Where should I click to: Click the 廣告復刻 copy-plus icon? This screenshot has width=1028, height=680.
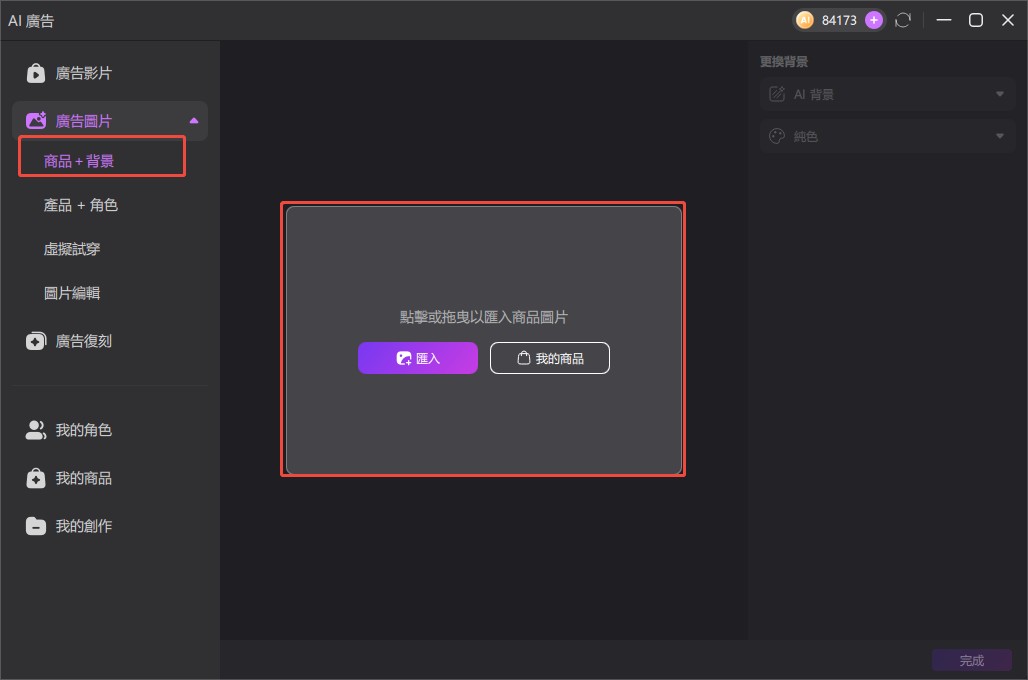(x=35, y=341)
